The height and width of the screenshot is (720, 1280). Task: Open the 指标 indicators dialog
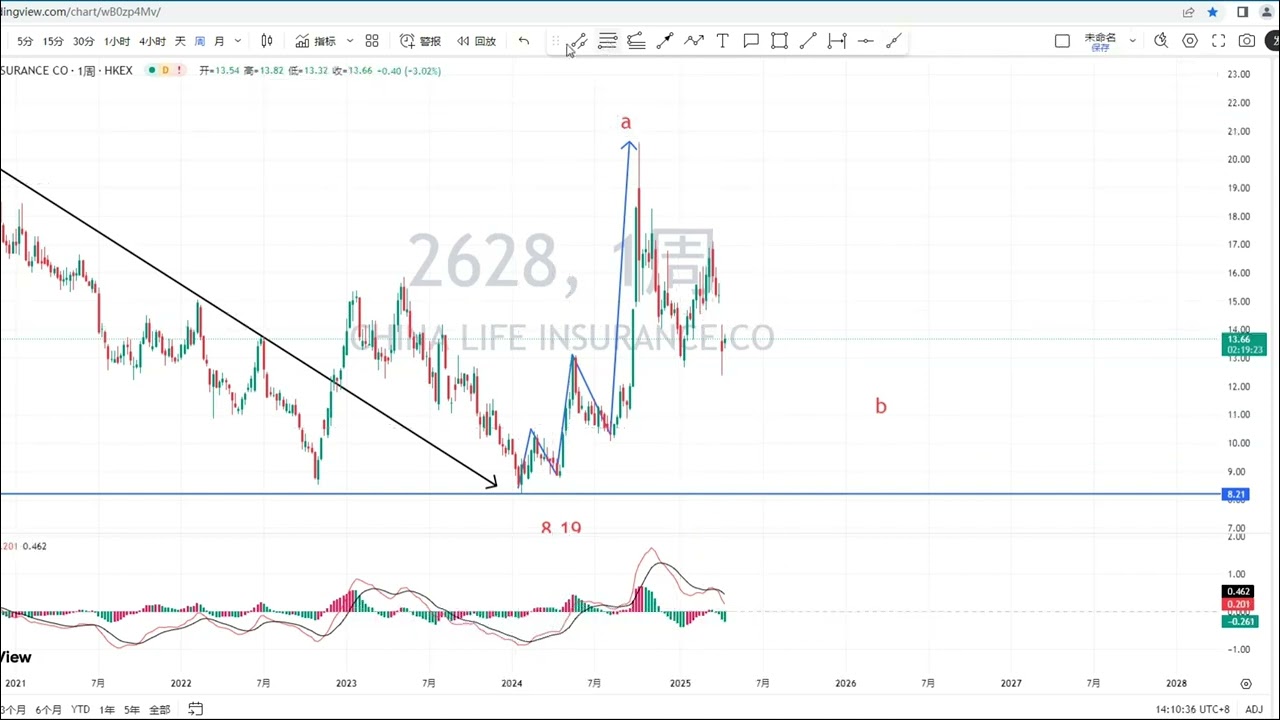[316, 41]
